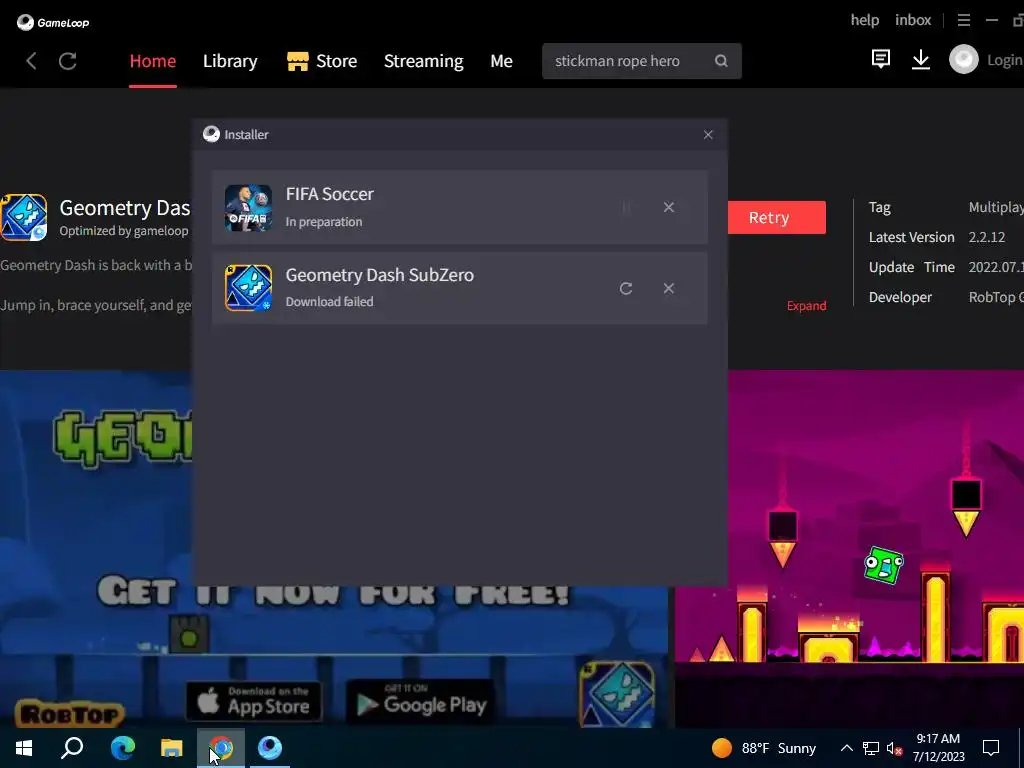Remove Geometry Dash SubZero from installer list
Image resolution: width=1024 pixels, height=768 pixels.
tap(669, 288)
